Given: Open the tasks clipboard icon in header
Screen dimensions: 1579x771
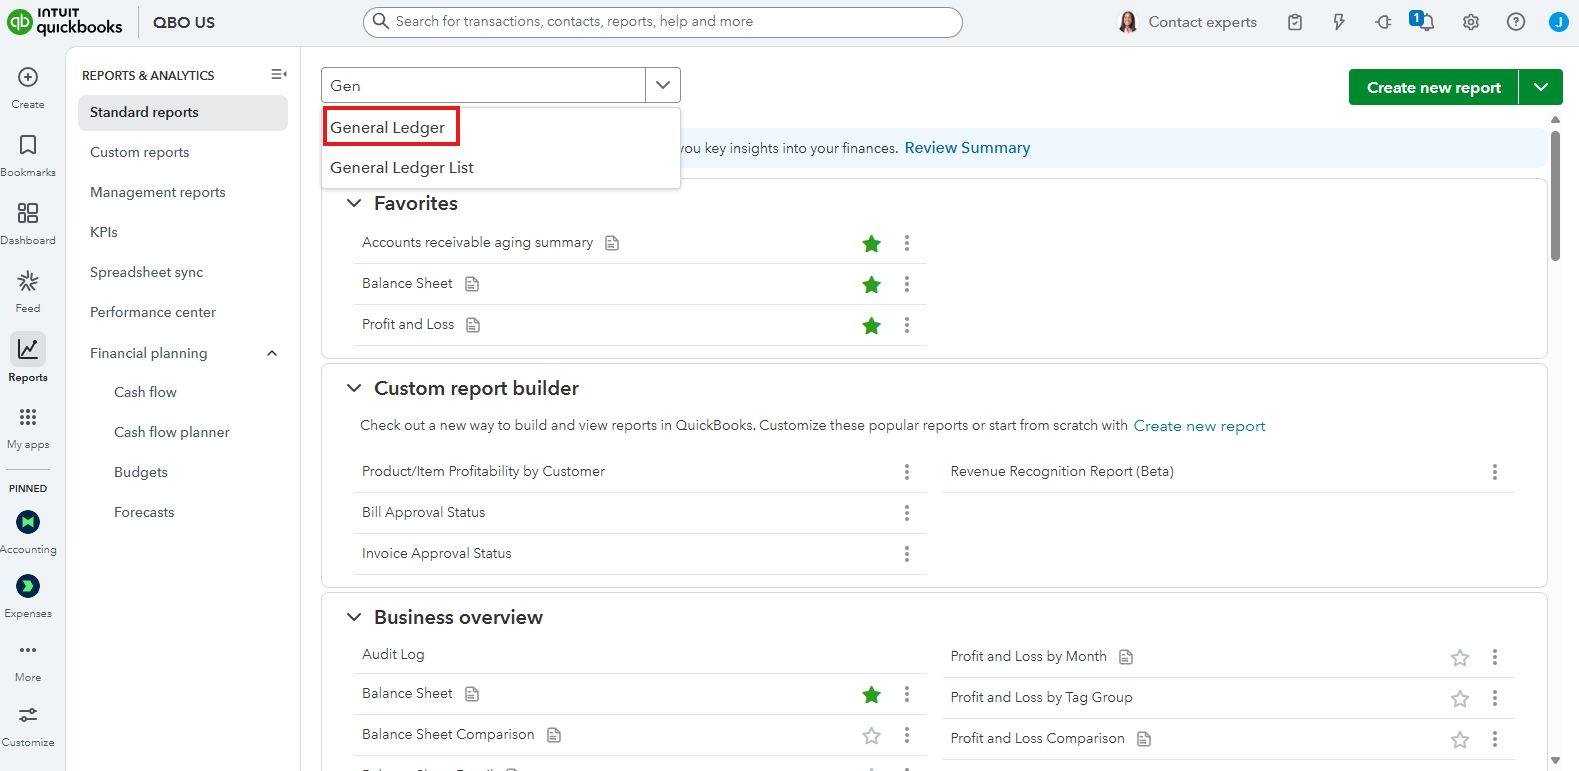Looking at the screenshot, I should [1295, 22].
